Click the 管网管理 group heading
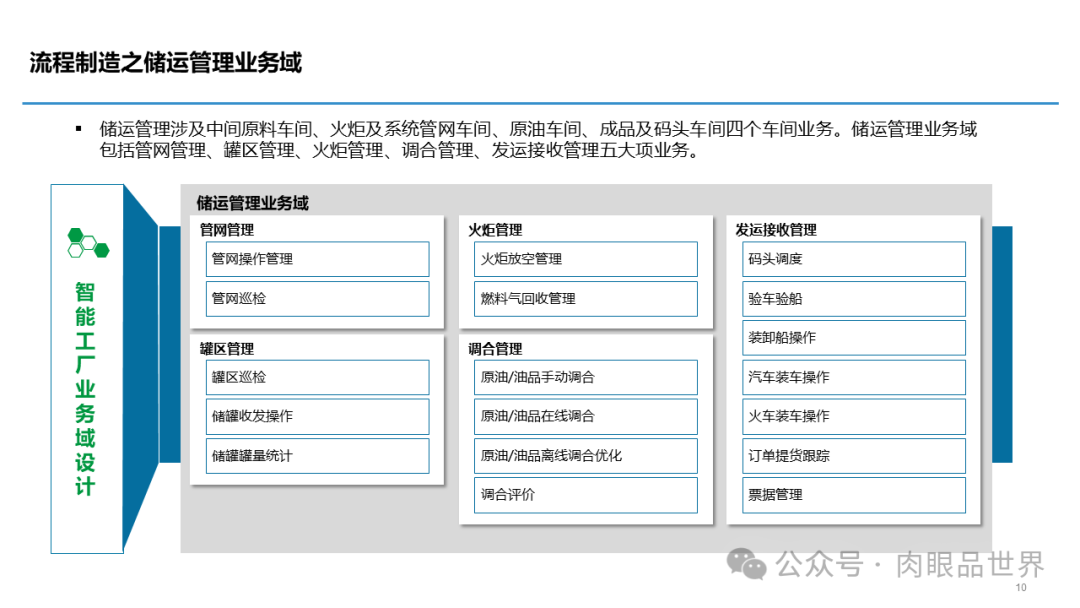Screen dimensions: 1080x608 (x=227, y=230)
